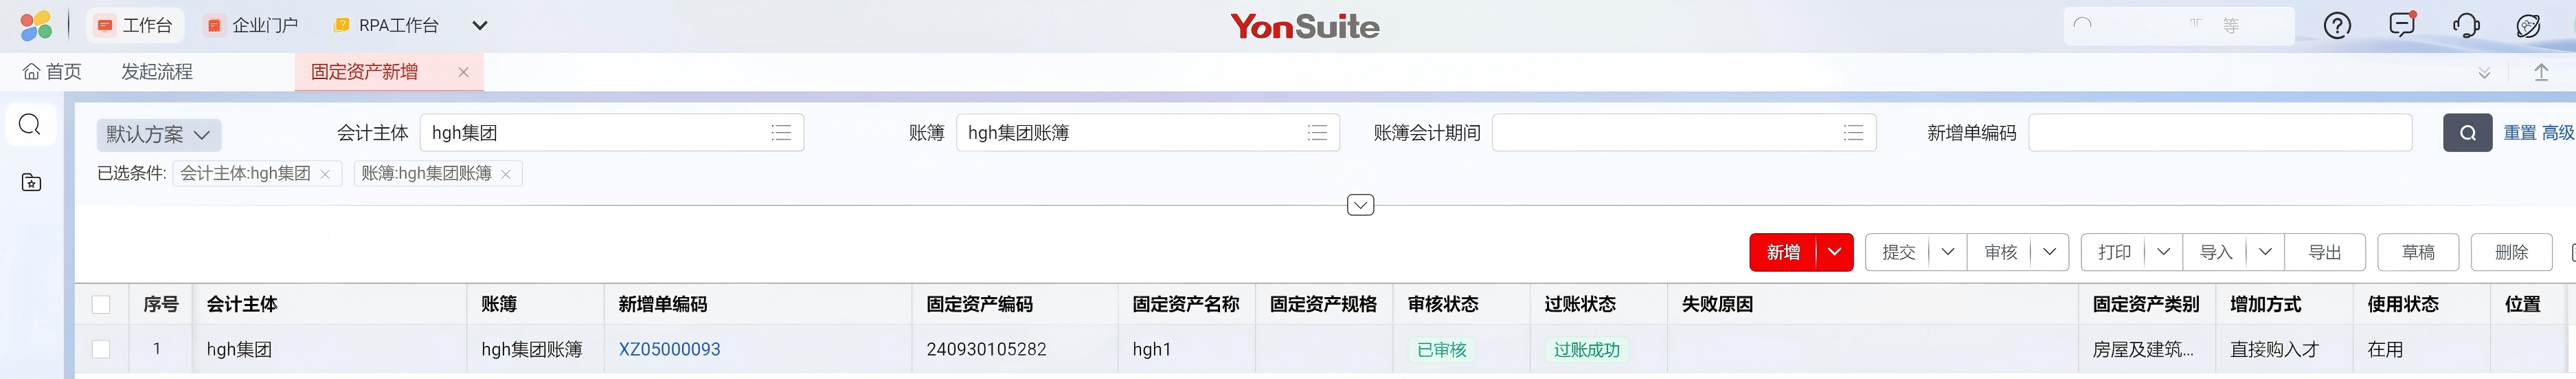
Task: Open the 导入 dropdown arrow
Action: pos(2266,252)
